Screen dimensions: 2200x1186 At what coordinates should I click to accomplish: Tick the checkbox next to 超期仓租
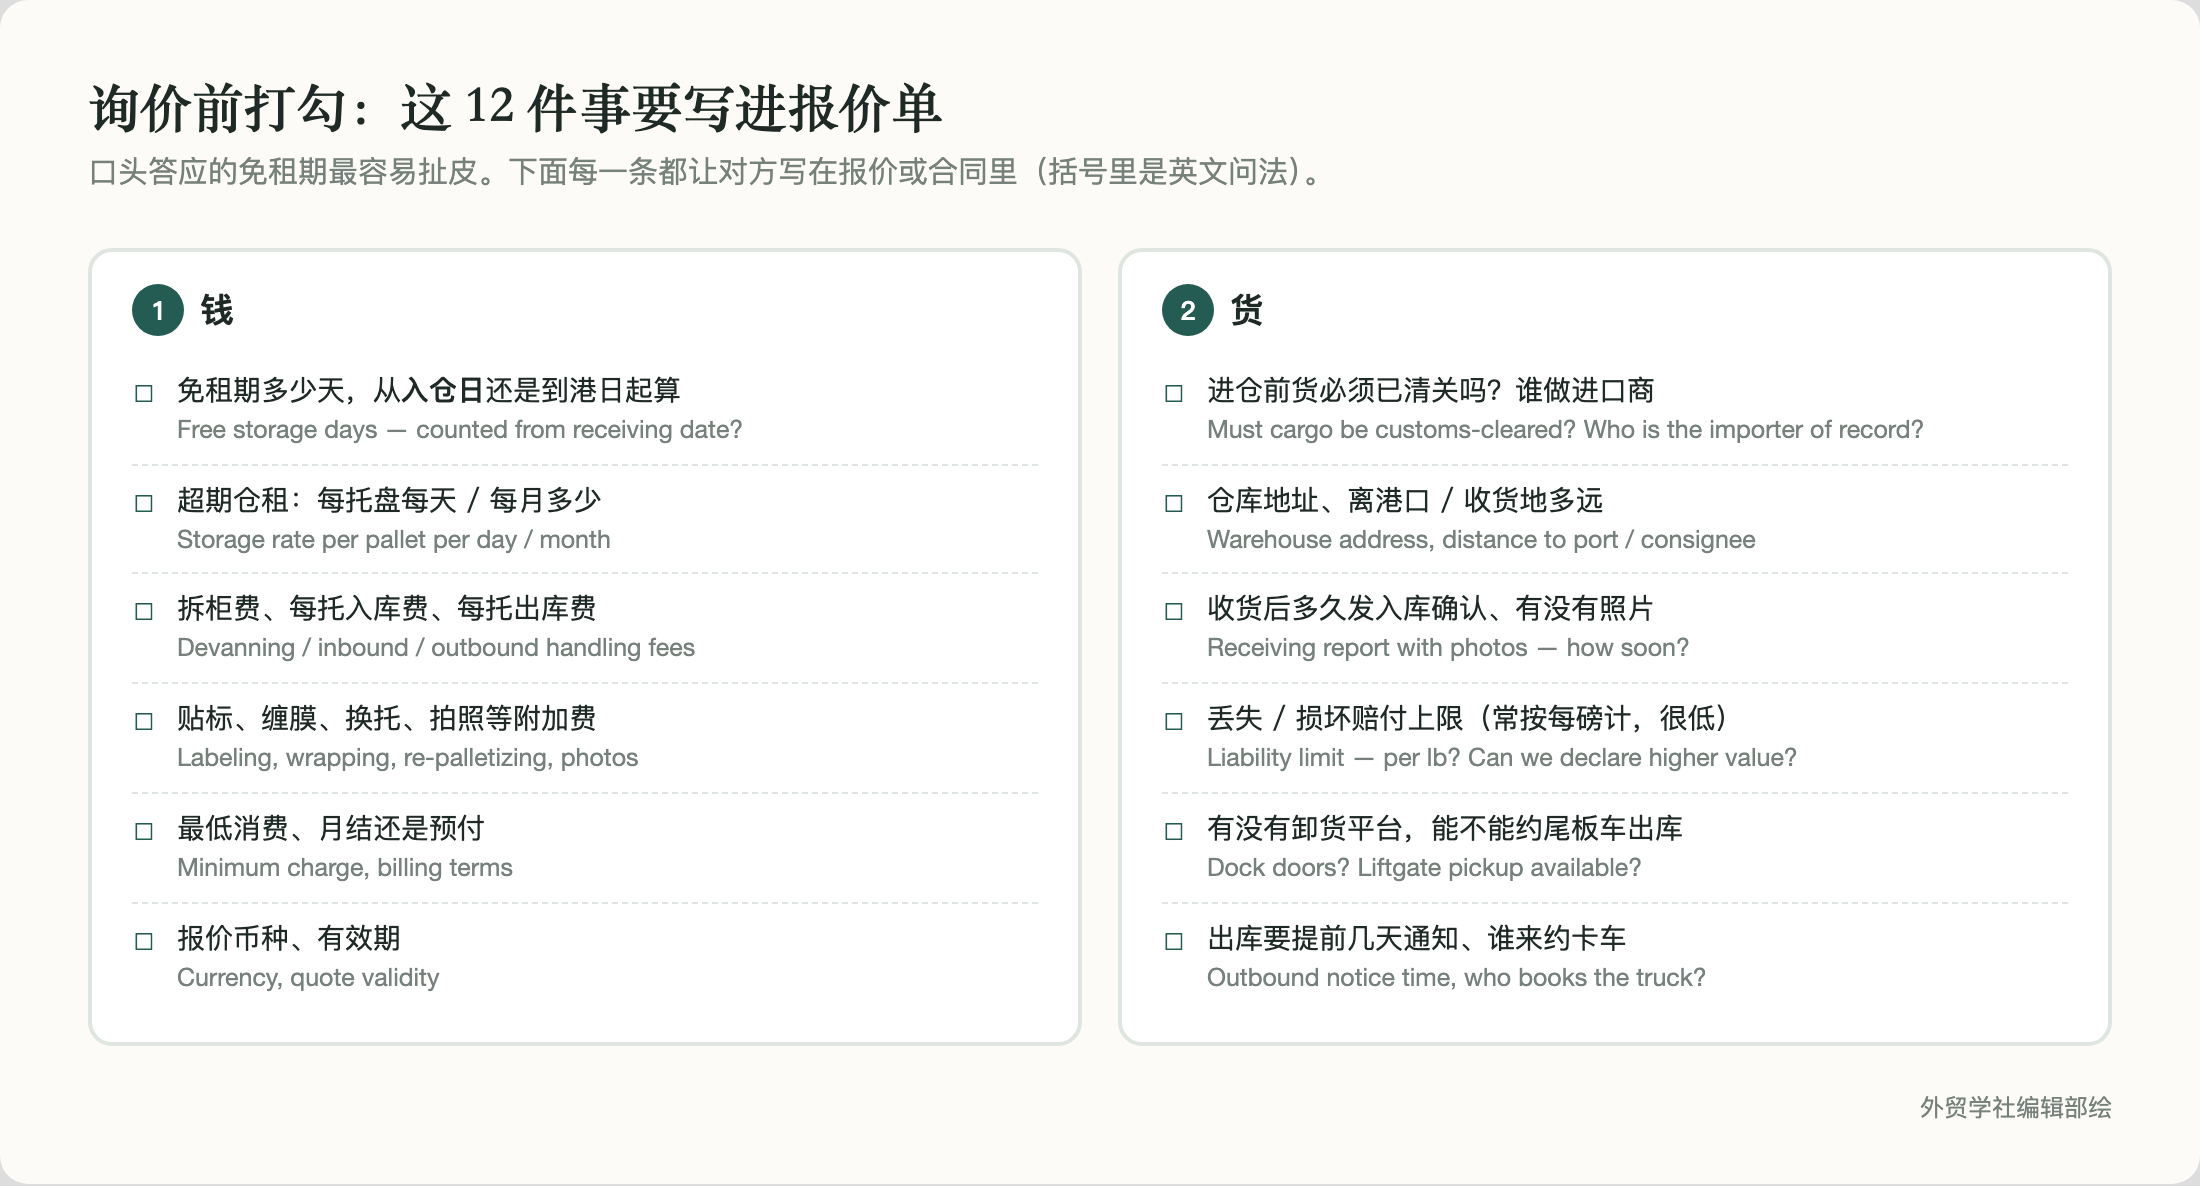(144, 503)
